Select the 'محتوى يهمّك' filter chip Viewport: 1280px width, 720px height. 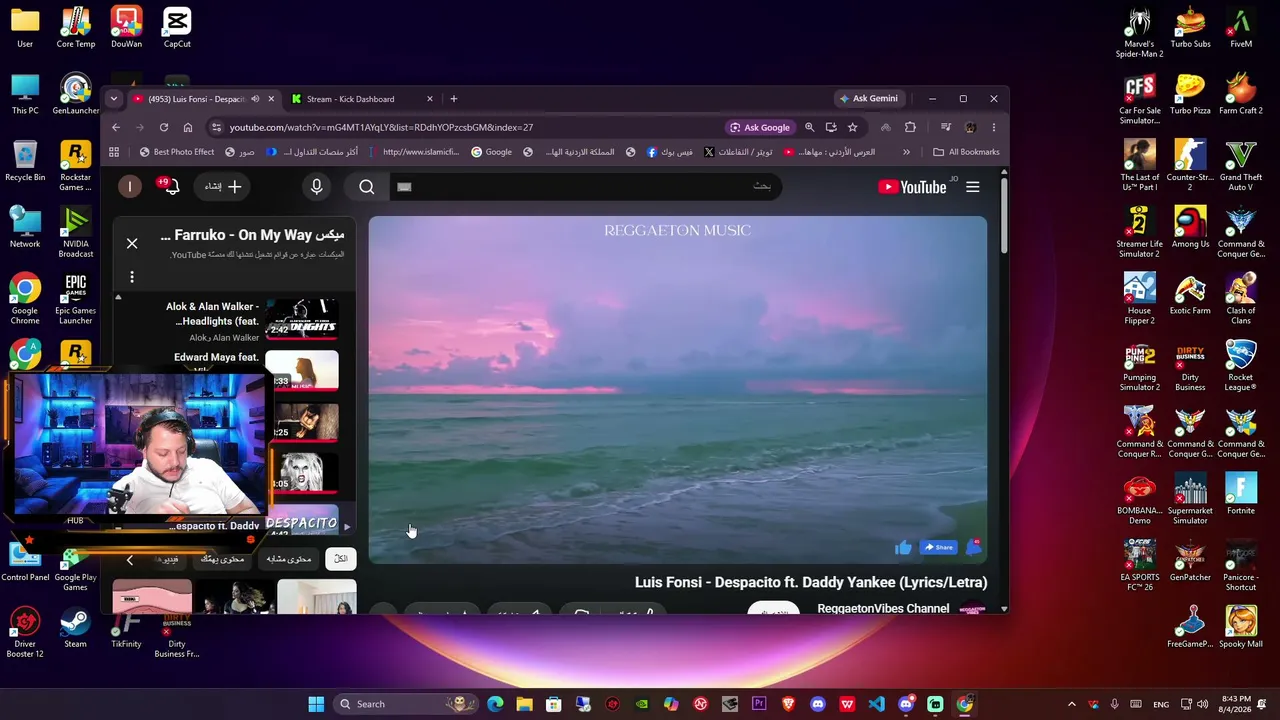pos(222,559)
